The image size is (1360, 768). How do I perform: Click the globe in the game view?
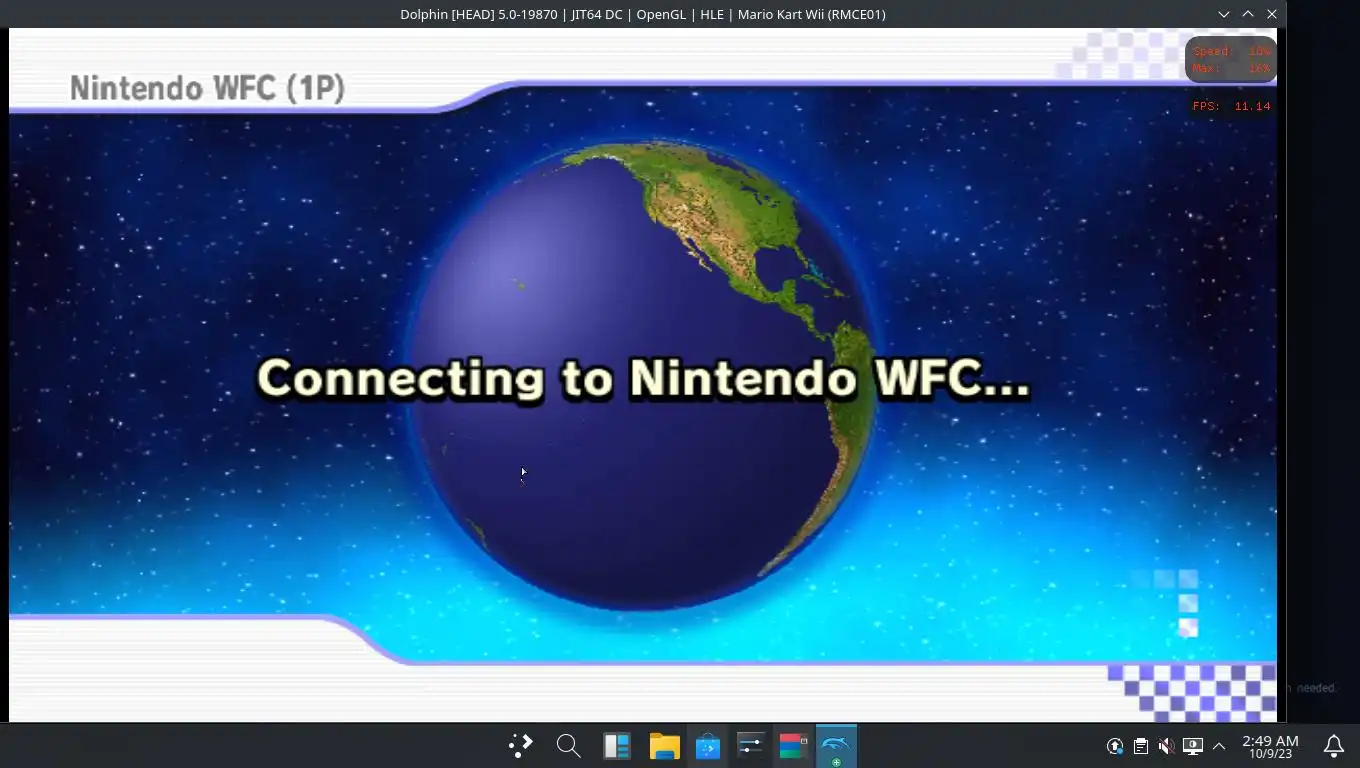click(644, 375)
